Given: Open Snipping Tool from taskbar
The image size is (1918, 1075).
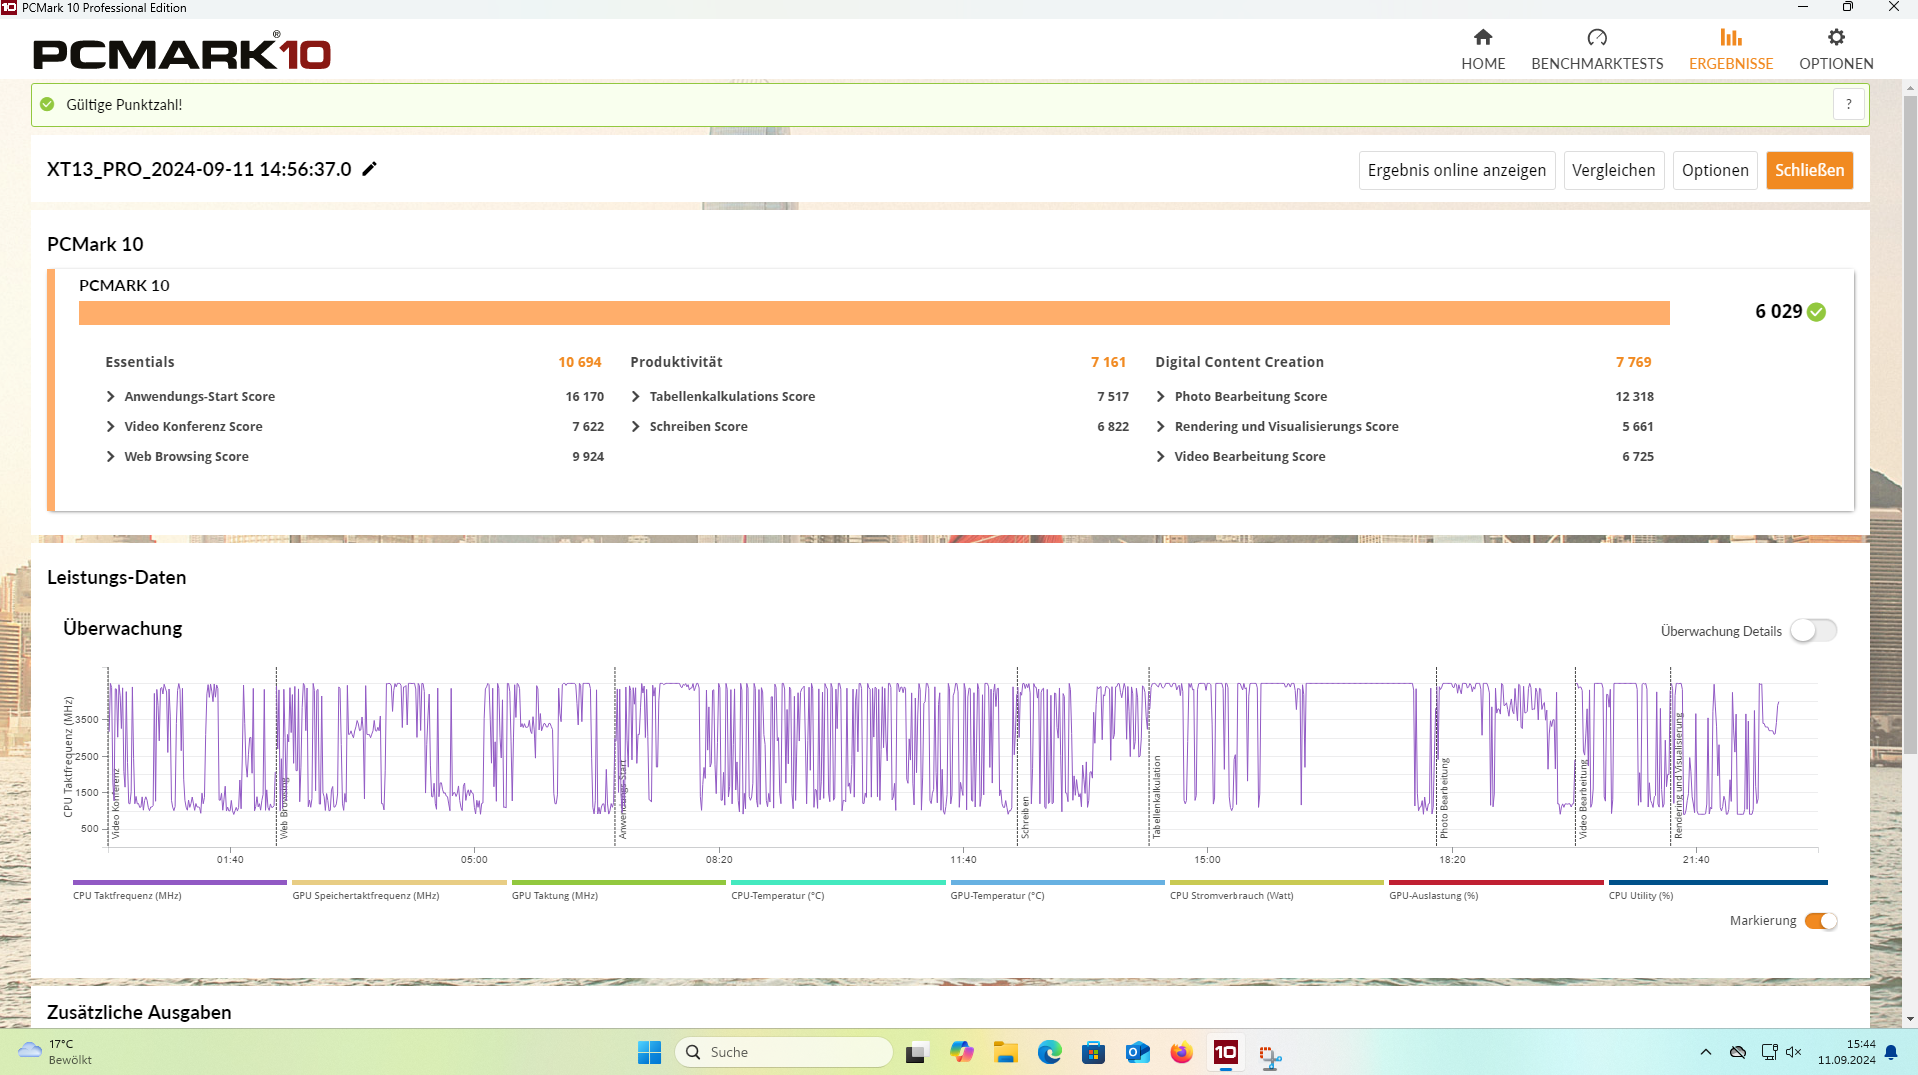Looking at the screenshot, I should pyautogui.click(x=1270, y=1056).
